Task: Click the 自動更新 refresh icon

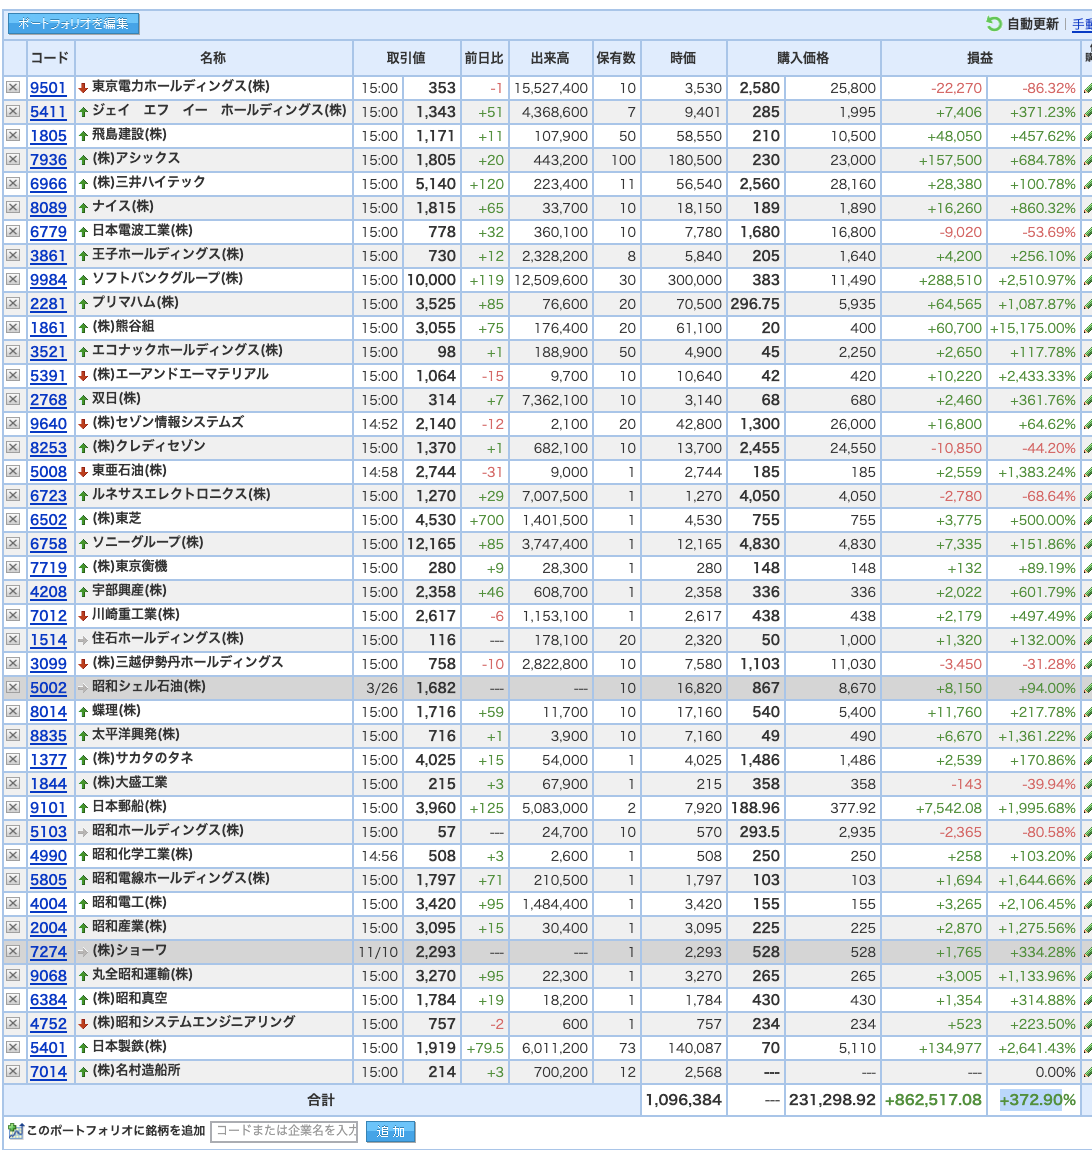Action: (994, 24)
